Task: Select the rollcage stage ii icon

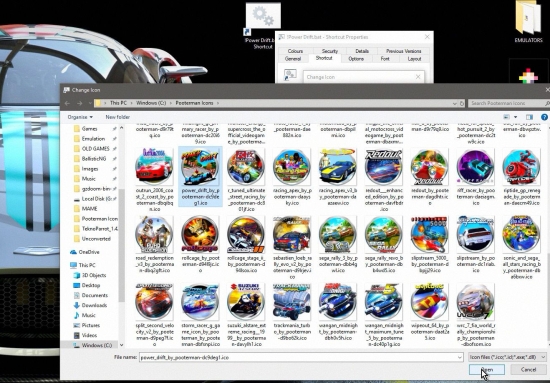Action: click(x=246, y=244)
